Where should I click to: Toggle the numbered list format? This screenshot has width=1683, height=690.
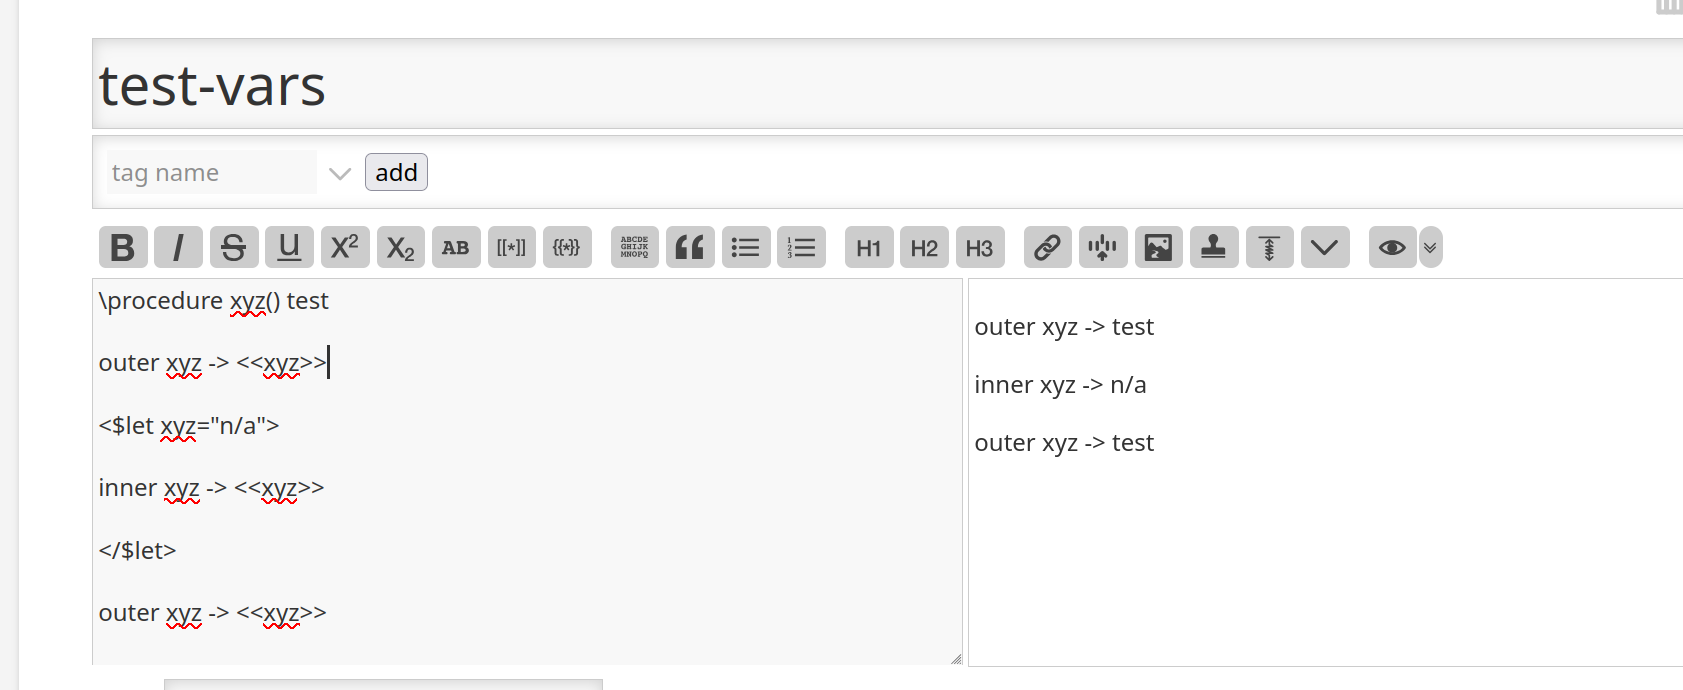coord(801,247)
